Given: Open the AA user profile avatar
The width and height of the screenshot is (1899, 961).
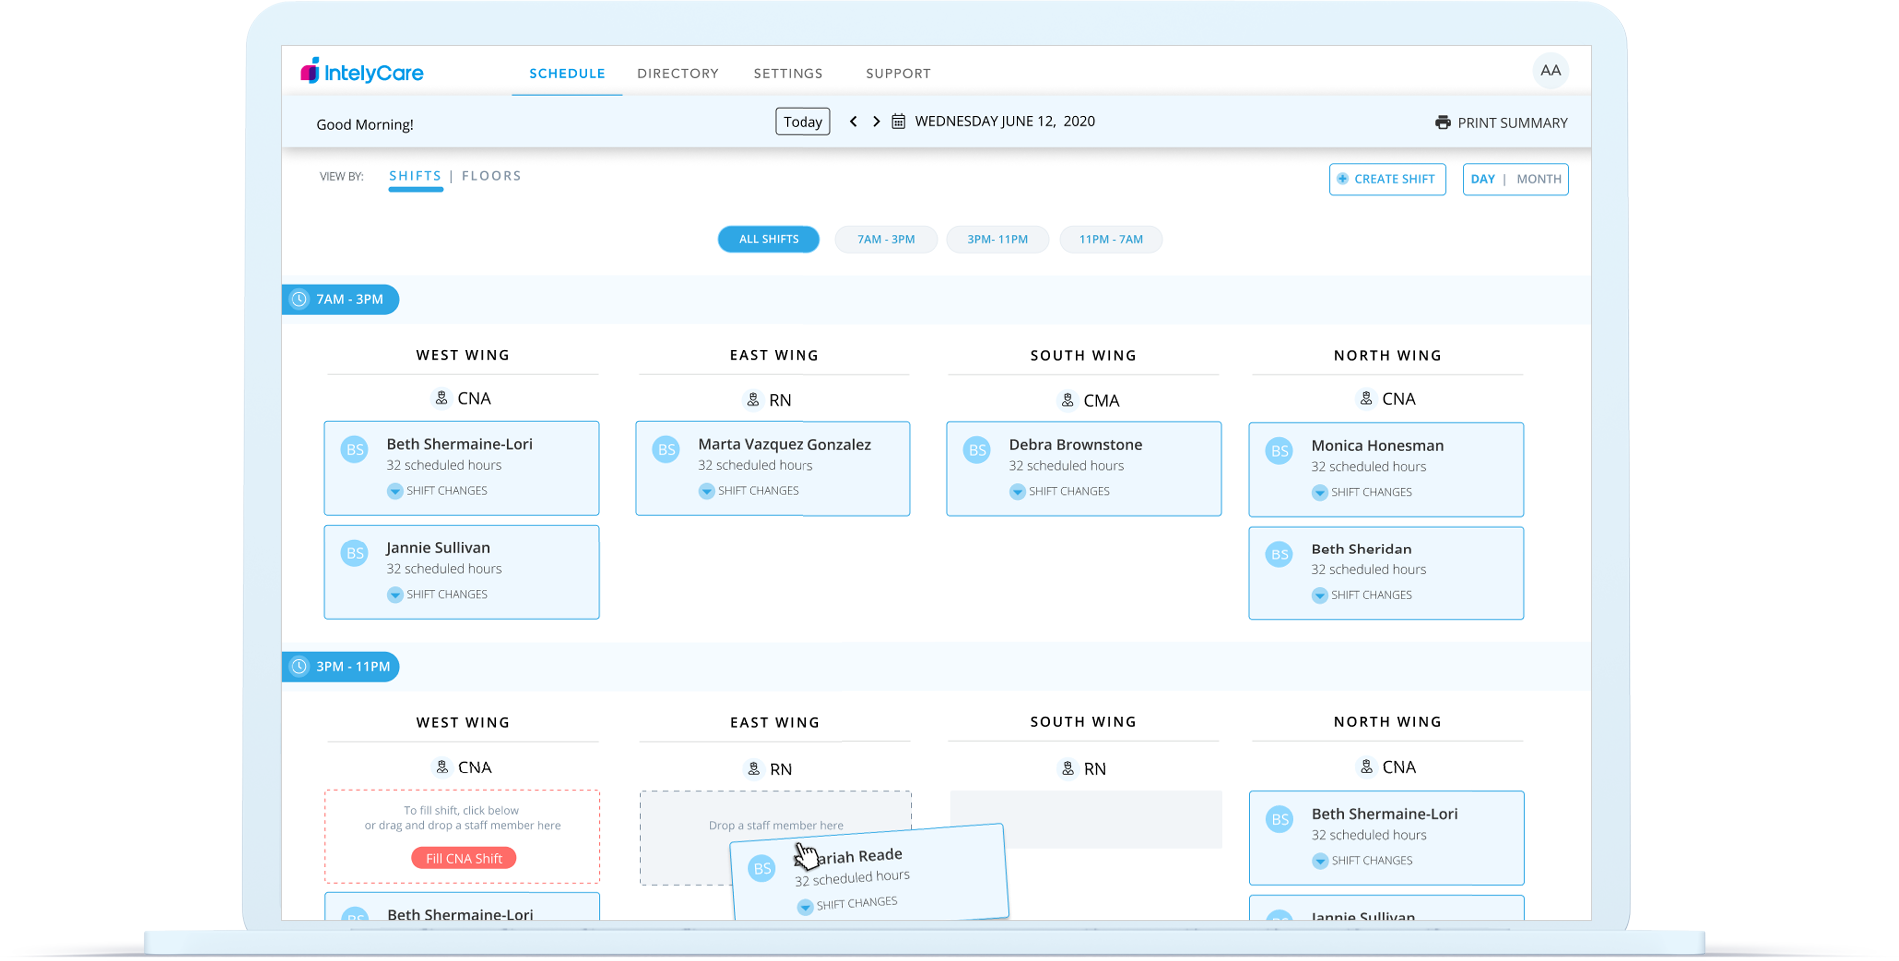Looking at the screenshot, I should point(1550,70).
